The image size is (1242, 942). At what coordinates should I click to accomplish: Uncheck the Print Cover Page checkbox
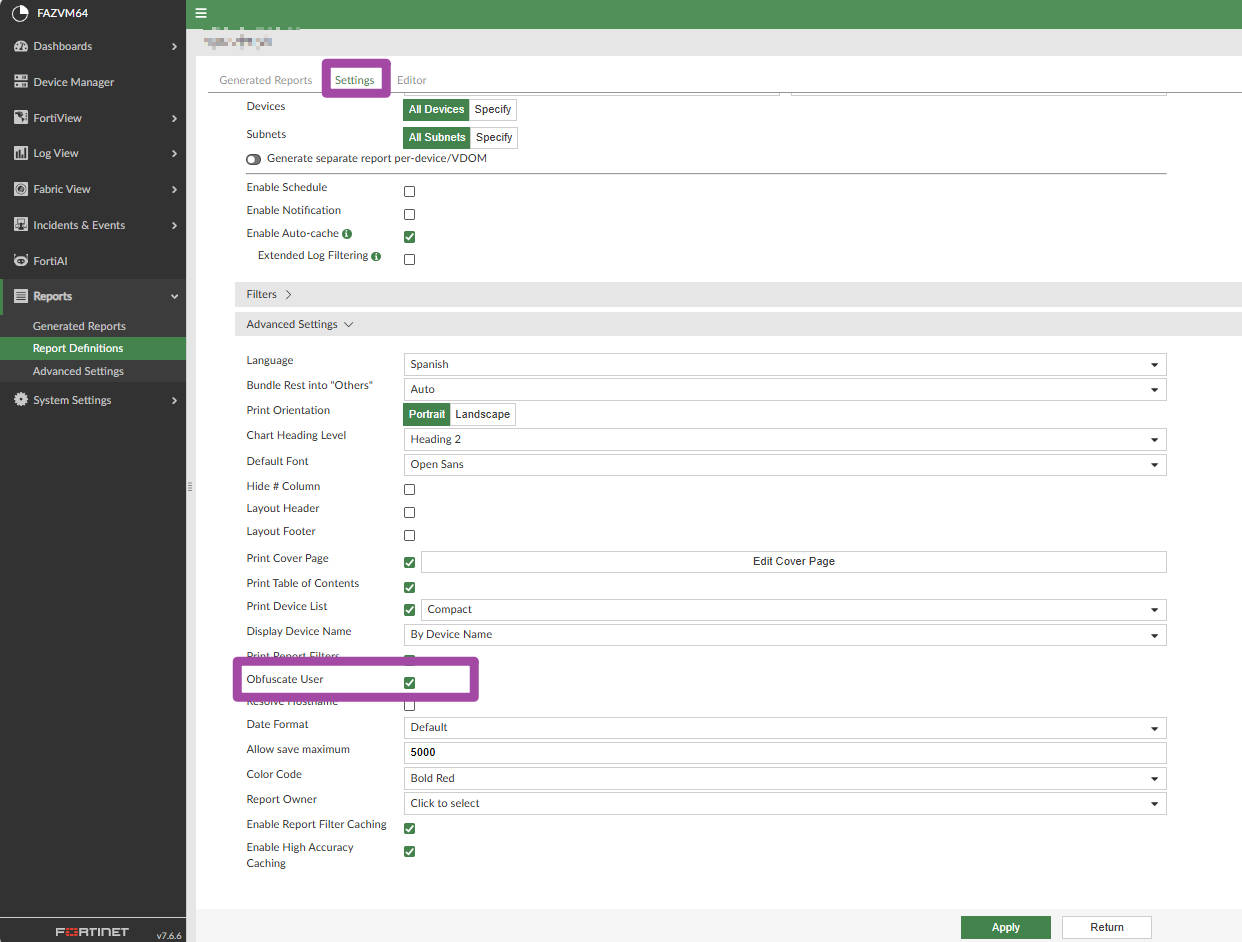coord(409,562)
